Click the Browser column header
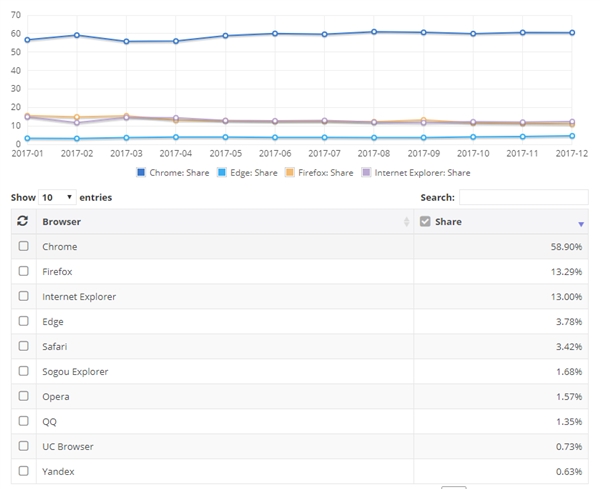This screenshot has height=489, width=600. [x=62, y=221]
